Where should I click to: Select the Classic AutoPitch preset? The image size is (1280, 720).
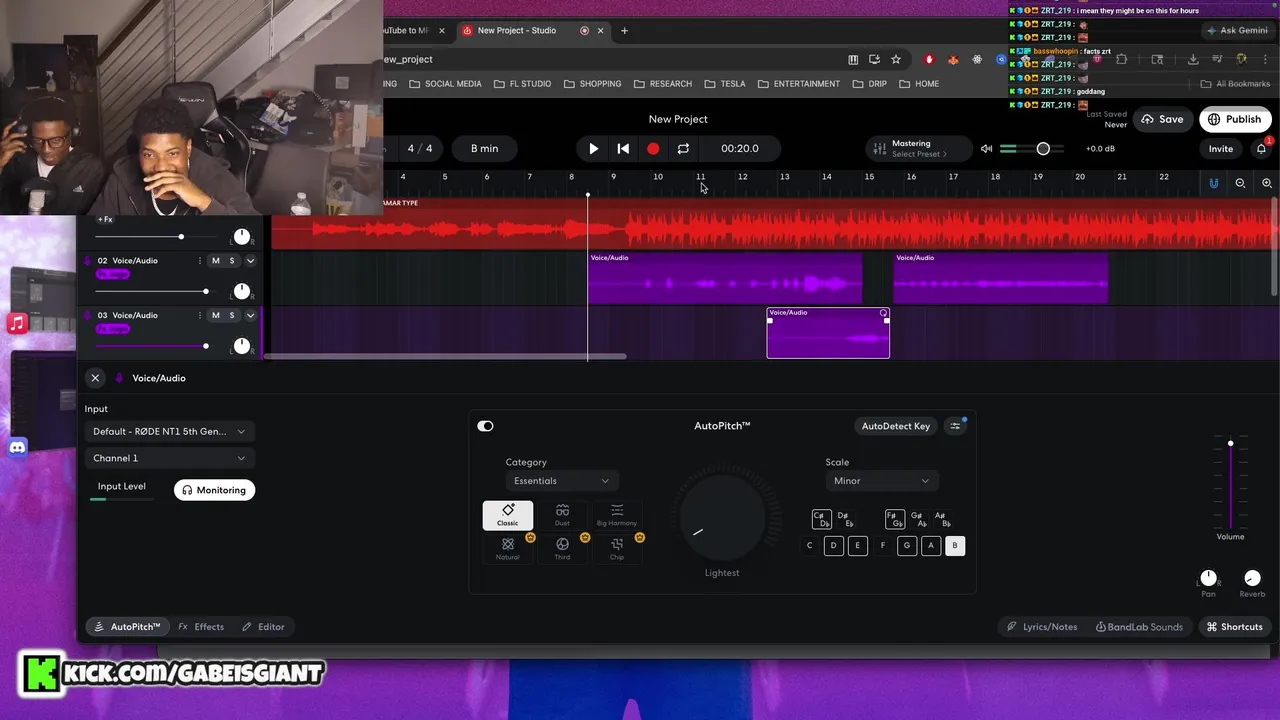pos(508,515)
